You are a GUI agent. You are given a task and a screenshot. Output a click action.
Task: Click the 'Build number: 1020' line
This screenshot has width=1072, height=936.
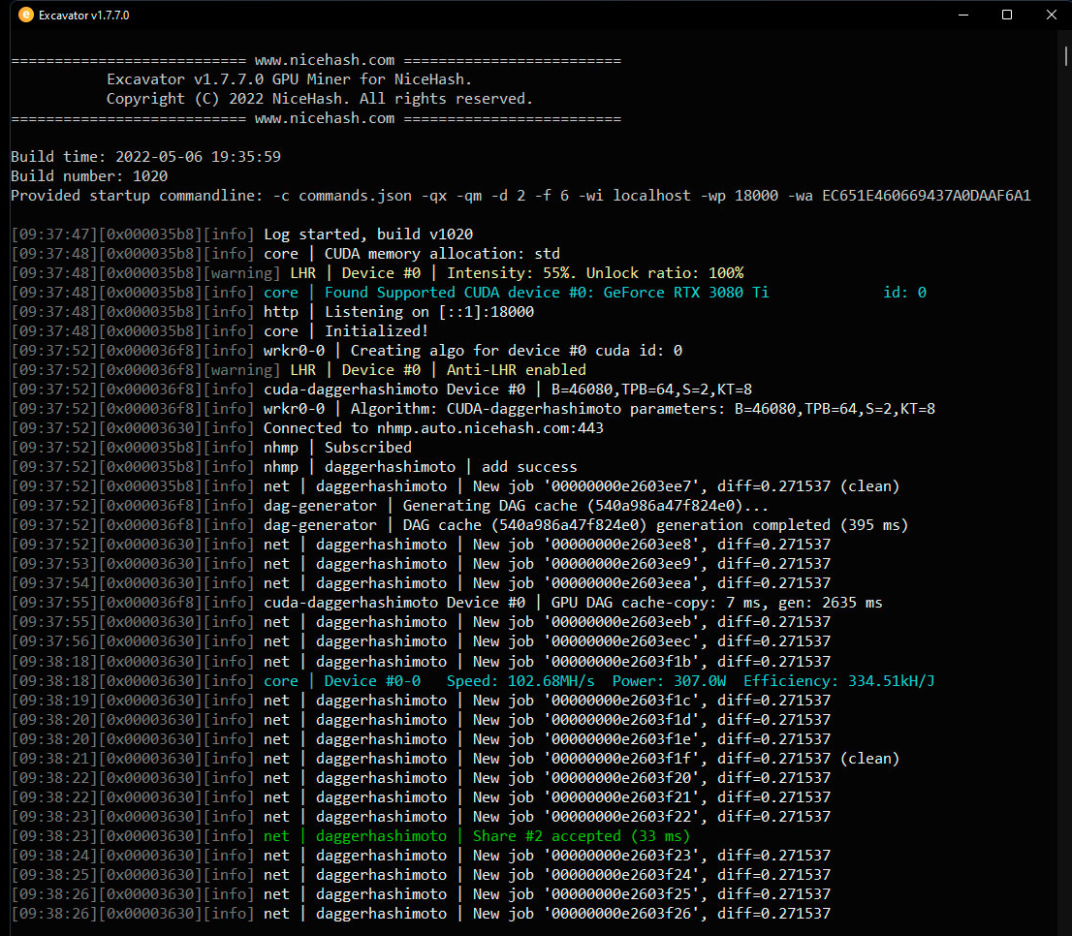pyautogui.click(x=89, y=176)
